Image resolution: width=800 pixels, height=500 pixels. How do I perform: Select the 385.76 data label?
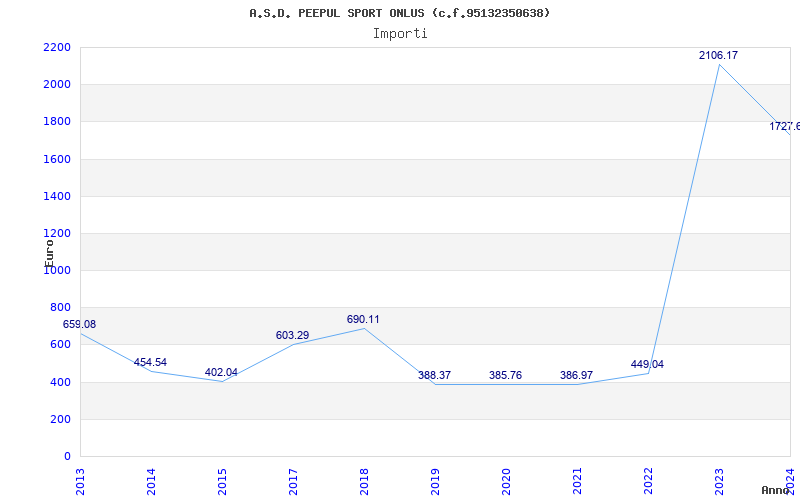pyautogui.click(x=505, y=375)
